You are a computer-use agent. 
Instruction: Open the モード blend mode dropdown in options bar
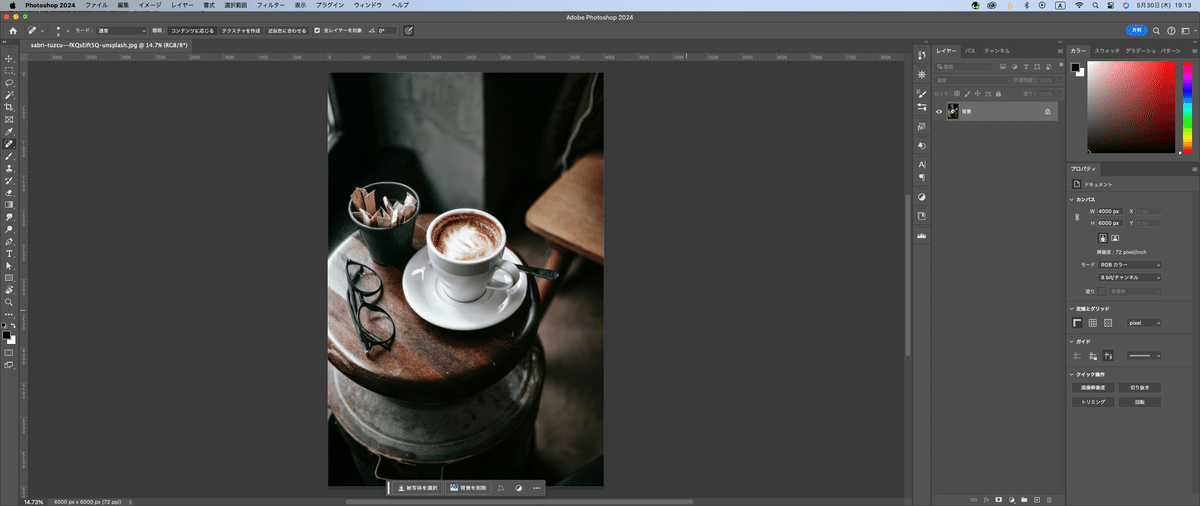(x=122, y=31)
